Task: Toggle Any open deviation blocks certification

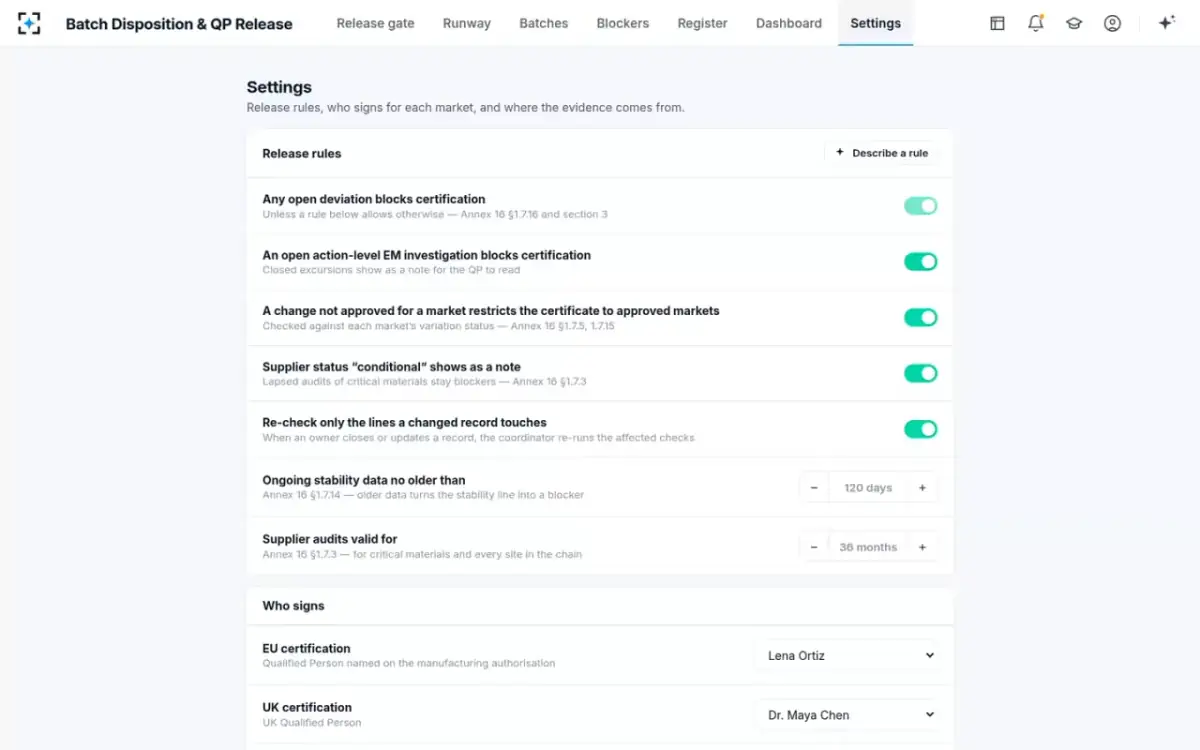Action: coord(920,206)
